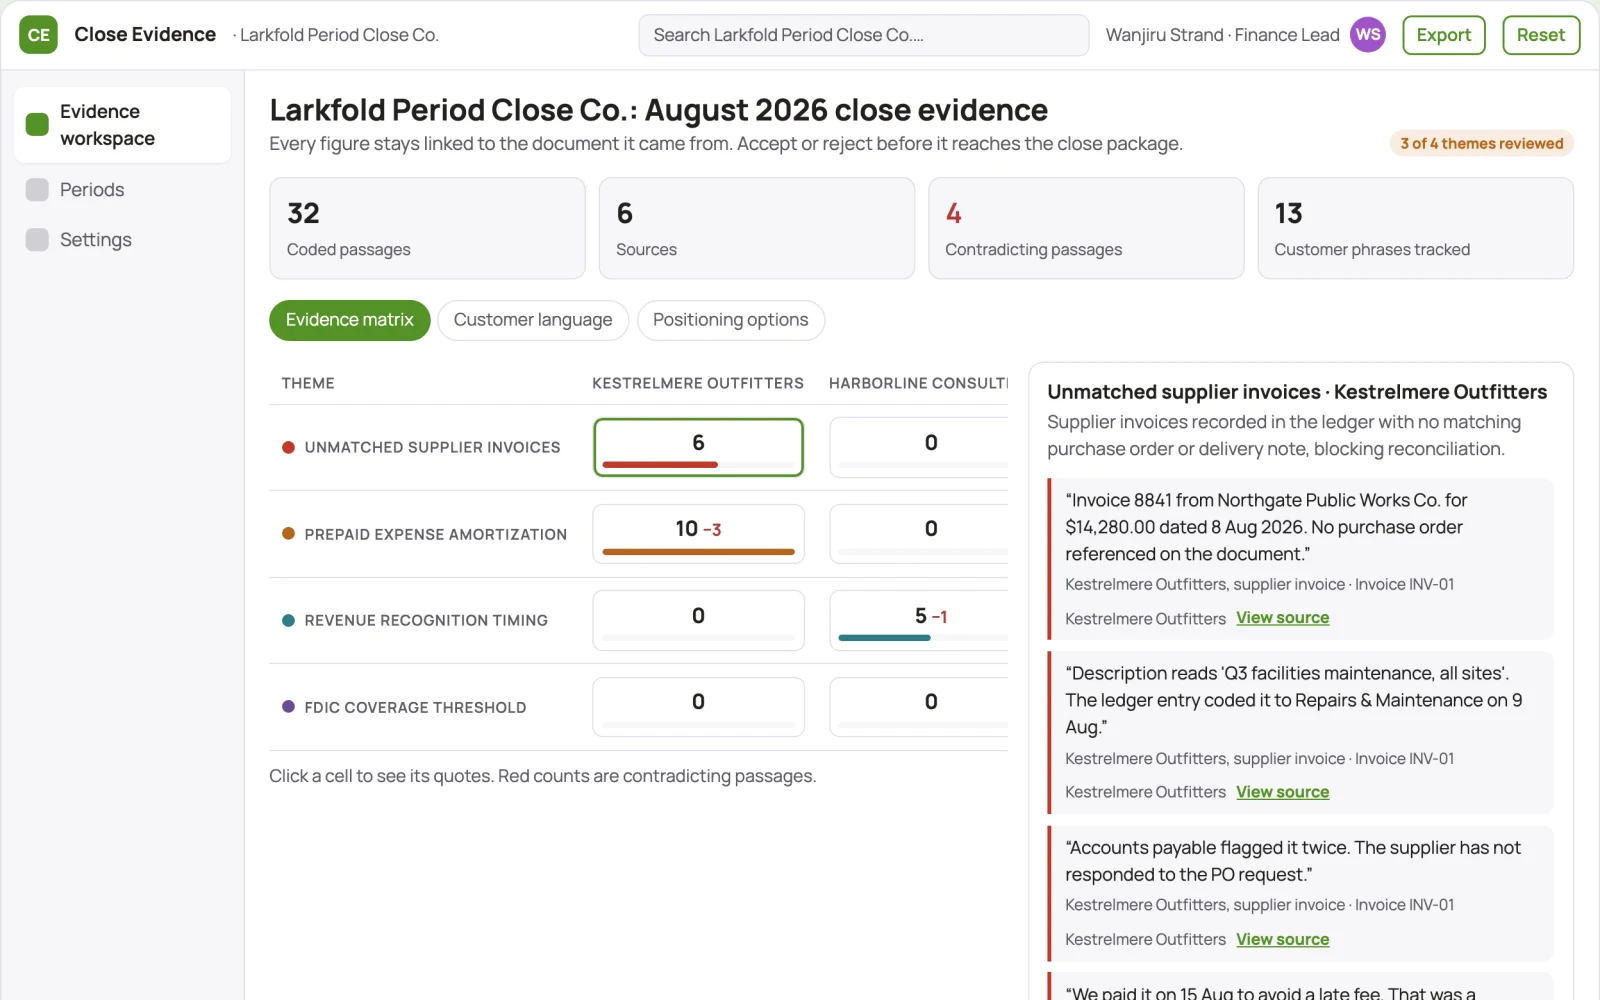
Task: Select Kestrelmere cell for FDIC Coverage Threshold
Action: 698,707
